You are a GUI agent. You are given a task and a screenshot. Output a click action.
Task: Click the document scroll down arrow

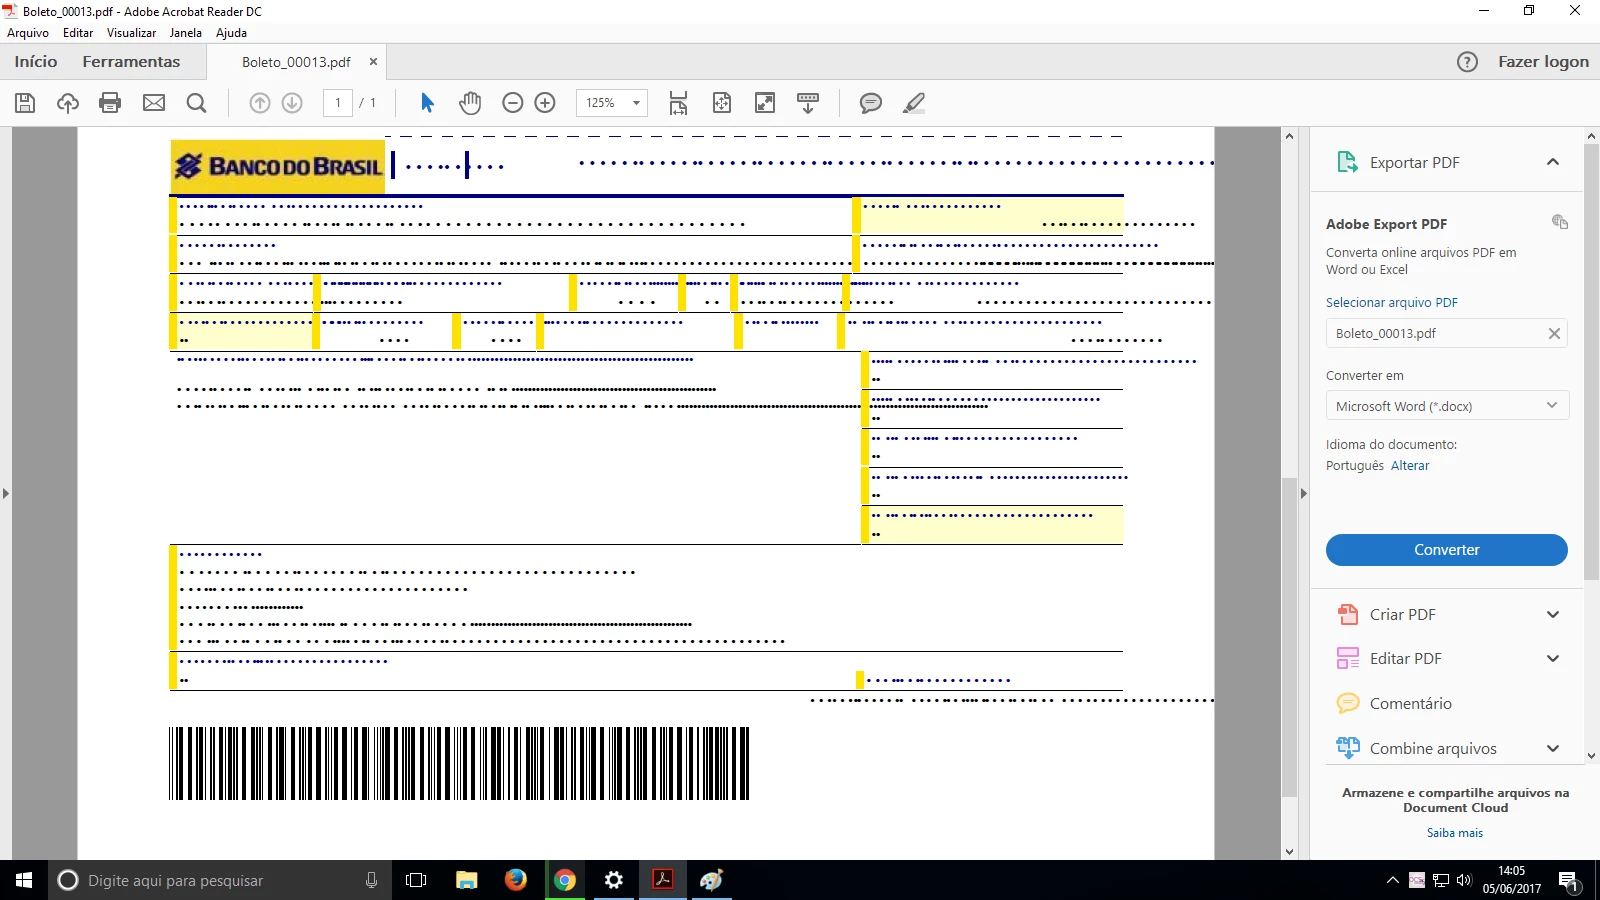(x=1289, y=852)
